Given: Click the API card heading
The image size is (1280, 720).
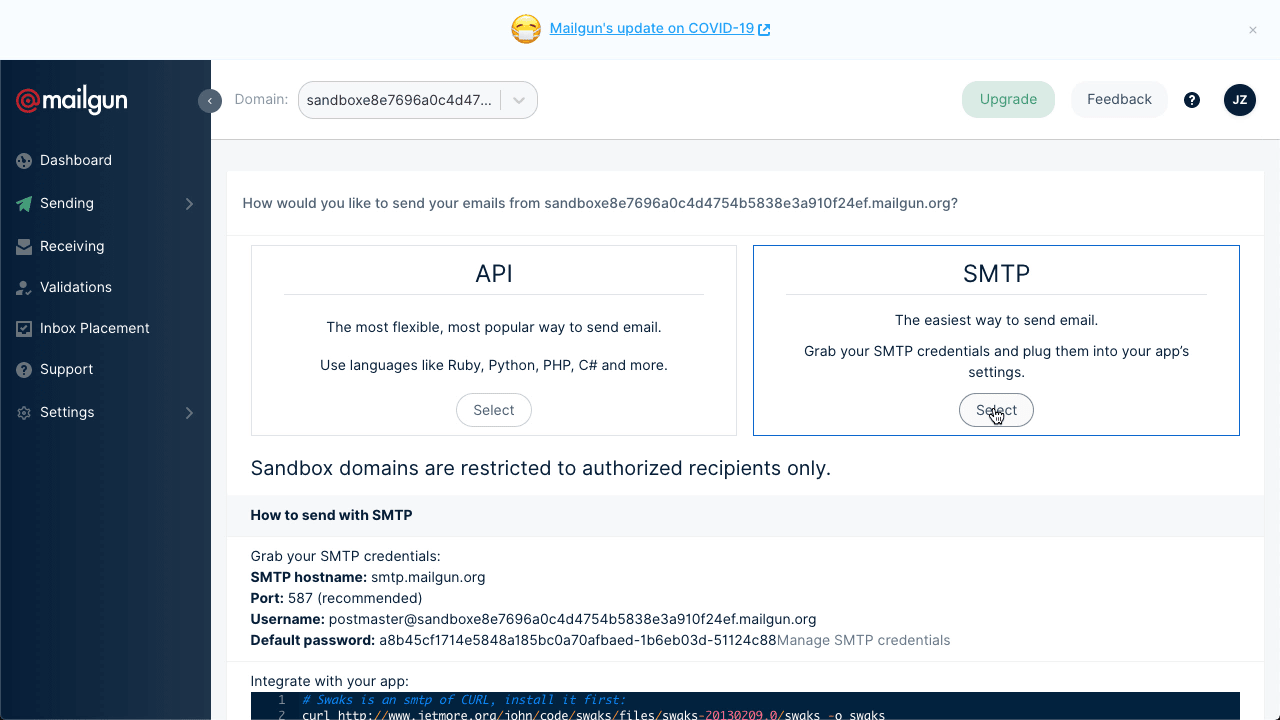Looking at the screenshot, I should pyautogui.click(x=494, y=274).
